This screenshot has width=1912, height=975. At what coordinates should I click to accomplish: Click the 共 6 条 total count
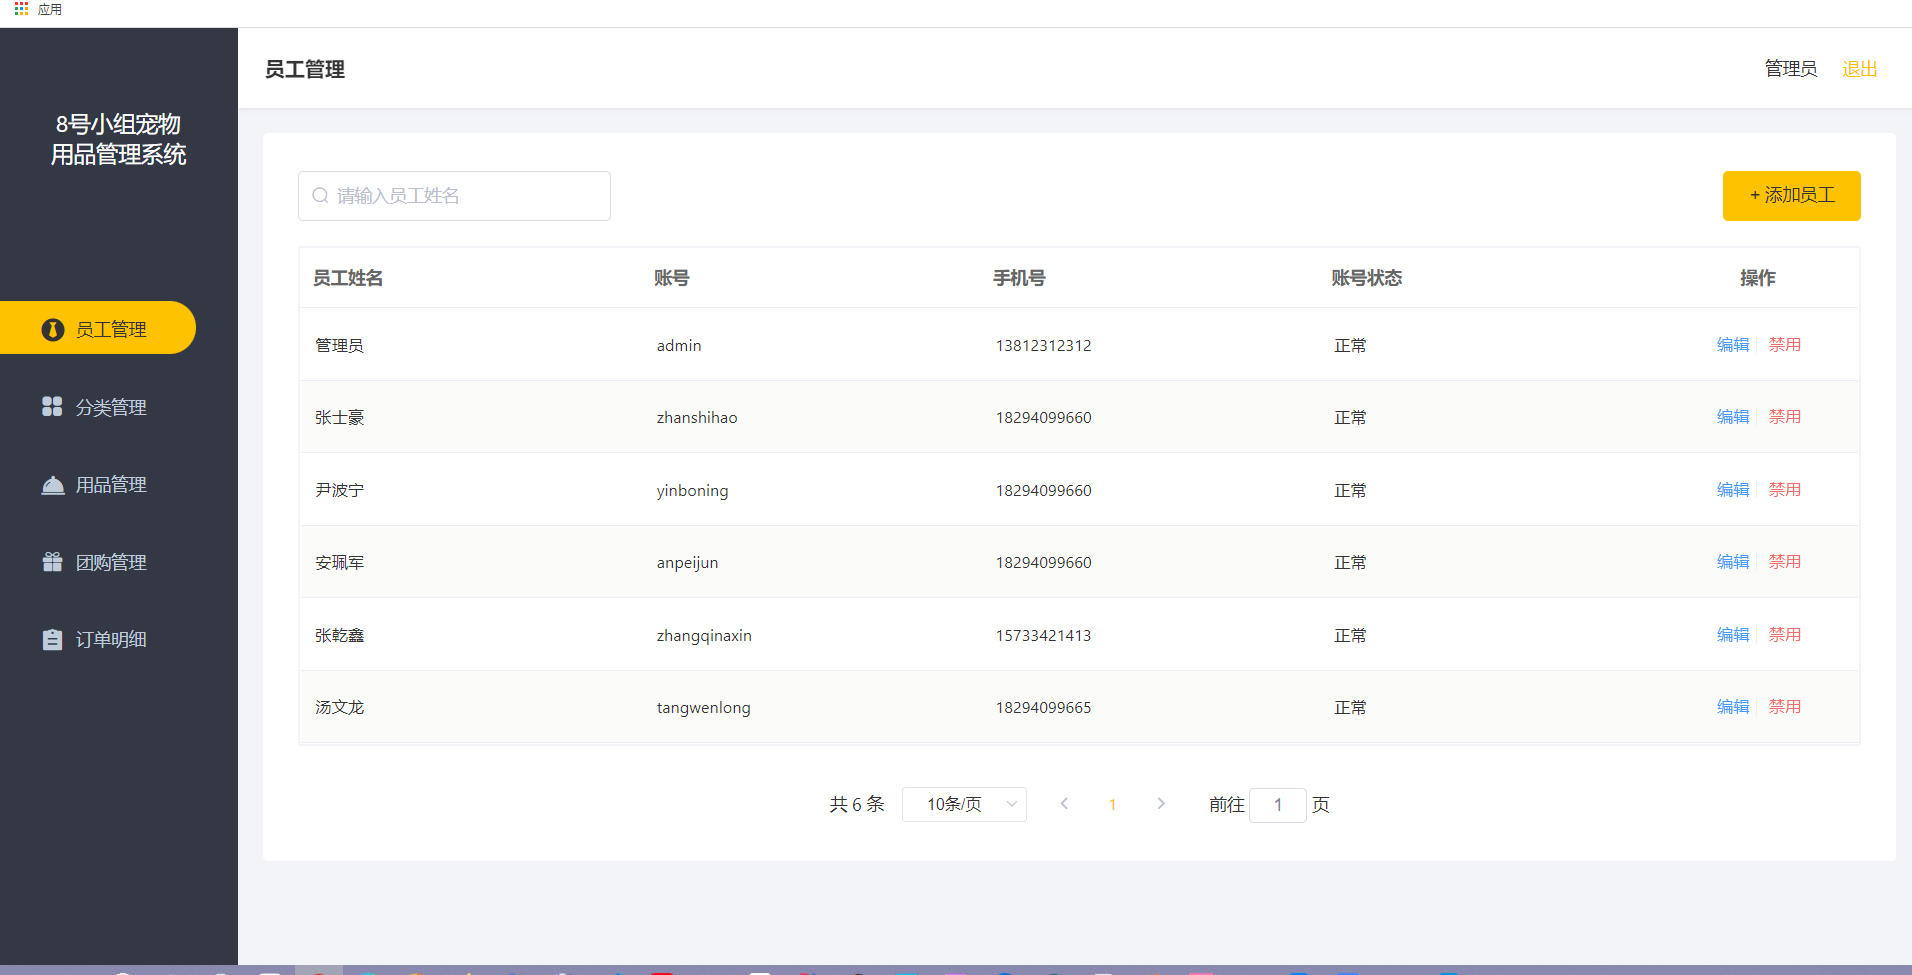(x=857, y=804)
